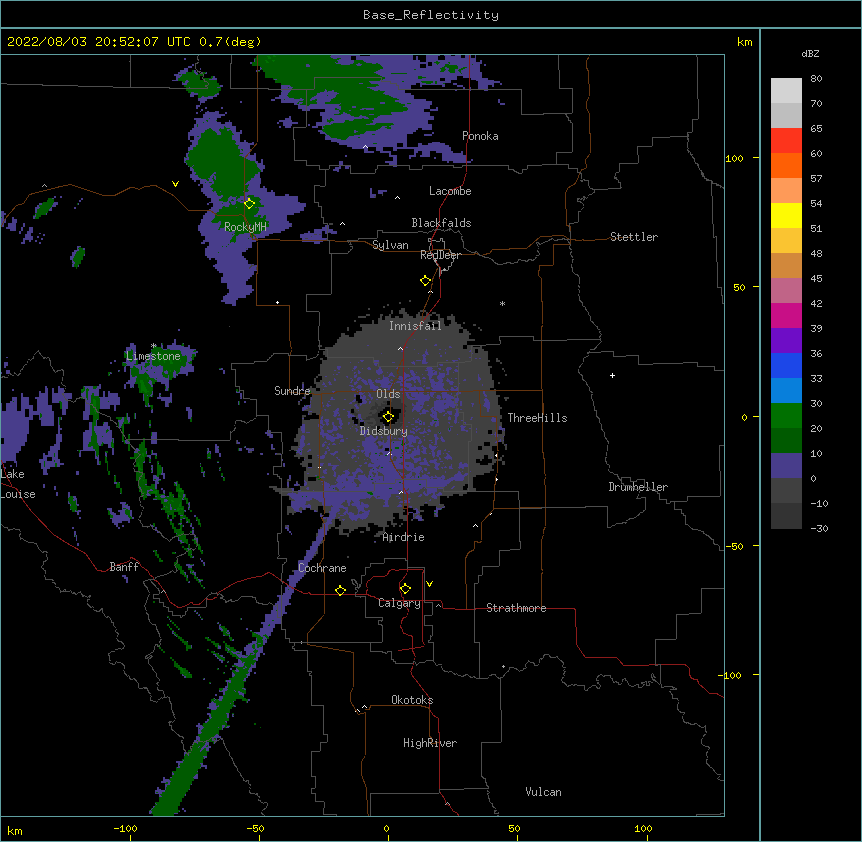Pick the darkest gray -10 to -30 legend swatch

(x=786, y=516)
